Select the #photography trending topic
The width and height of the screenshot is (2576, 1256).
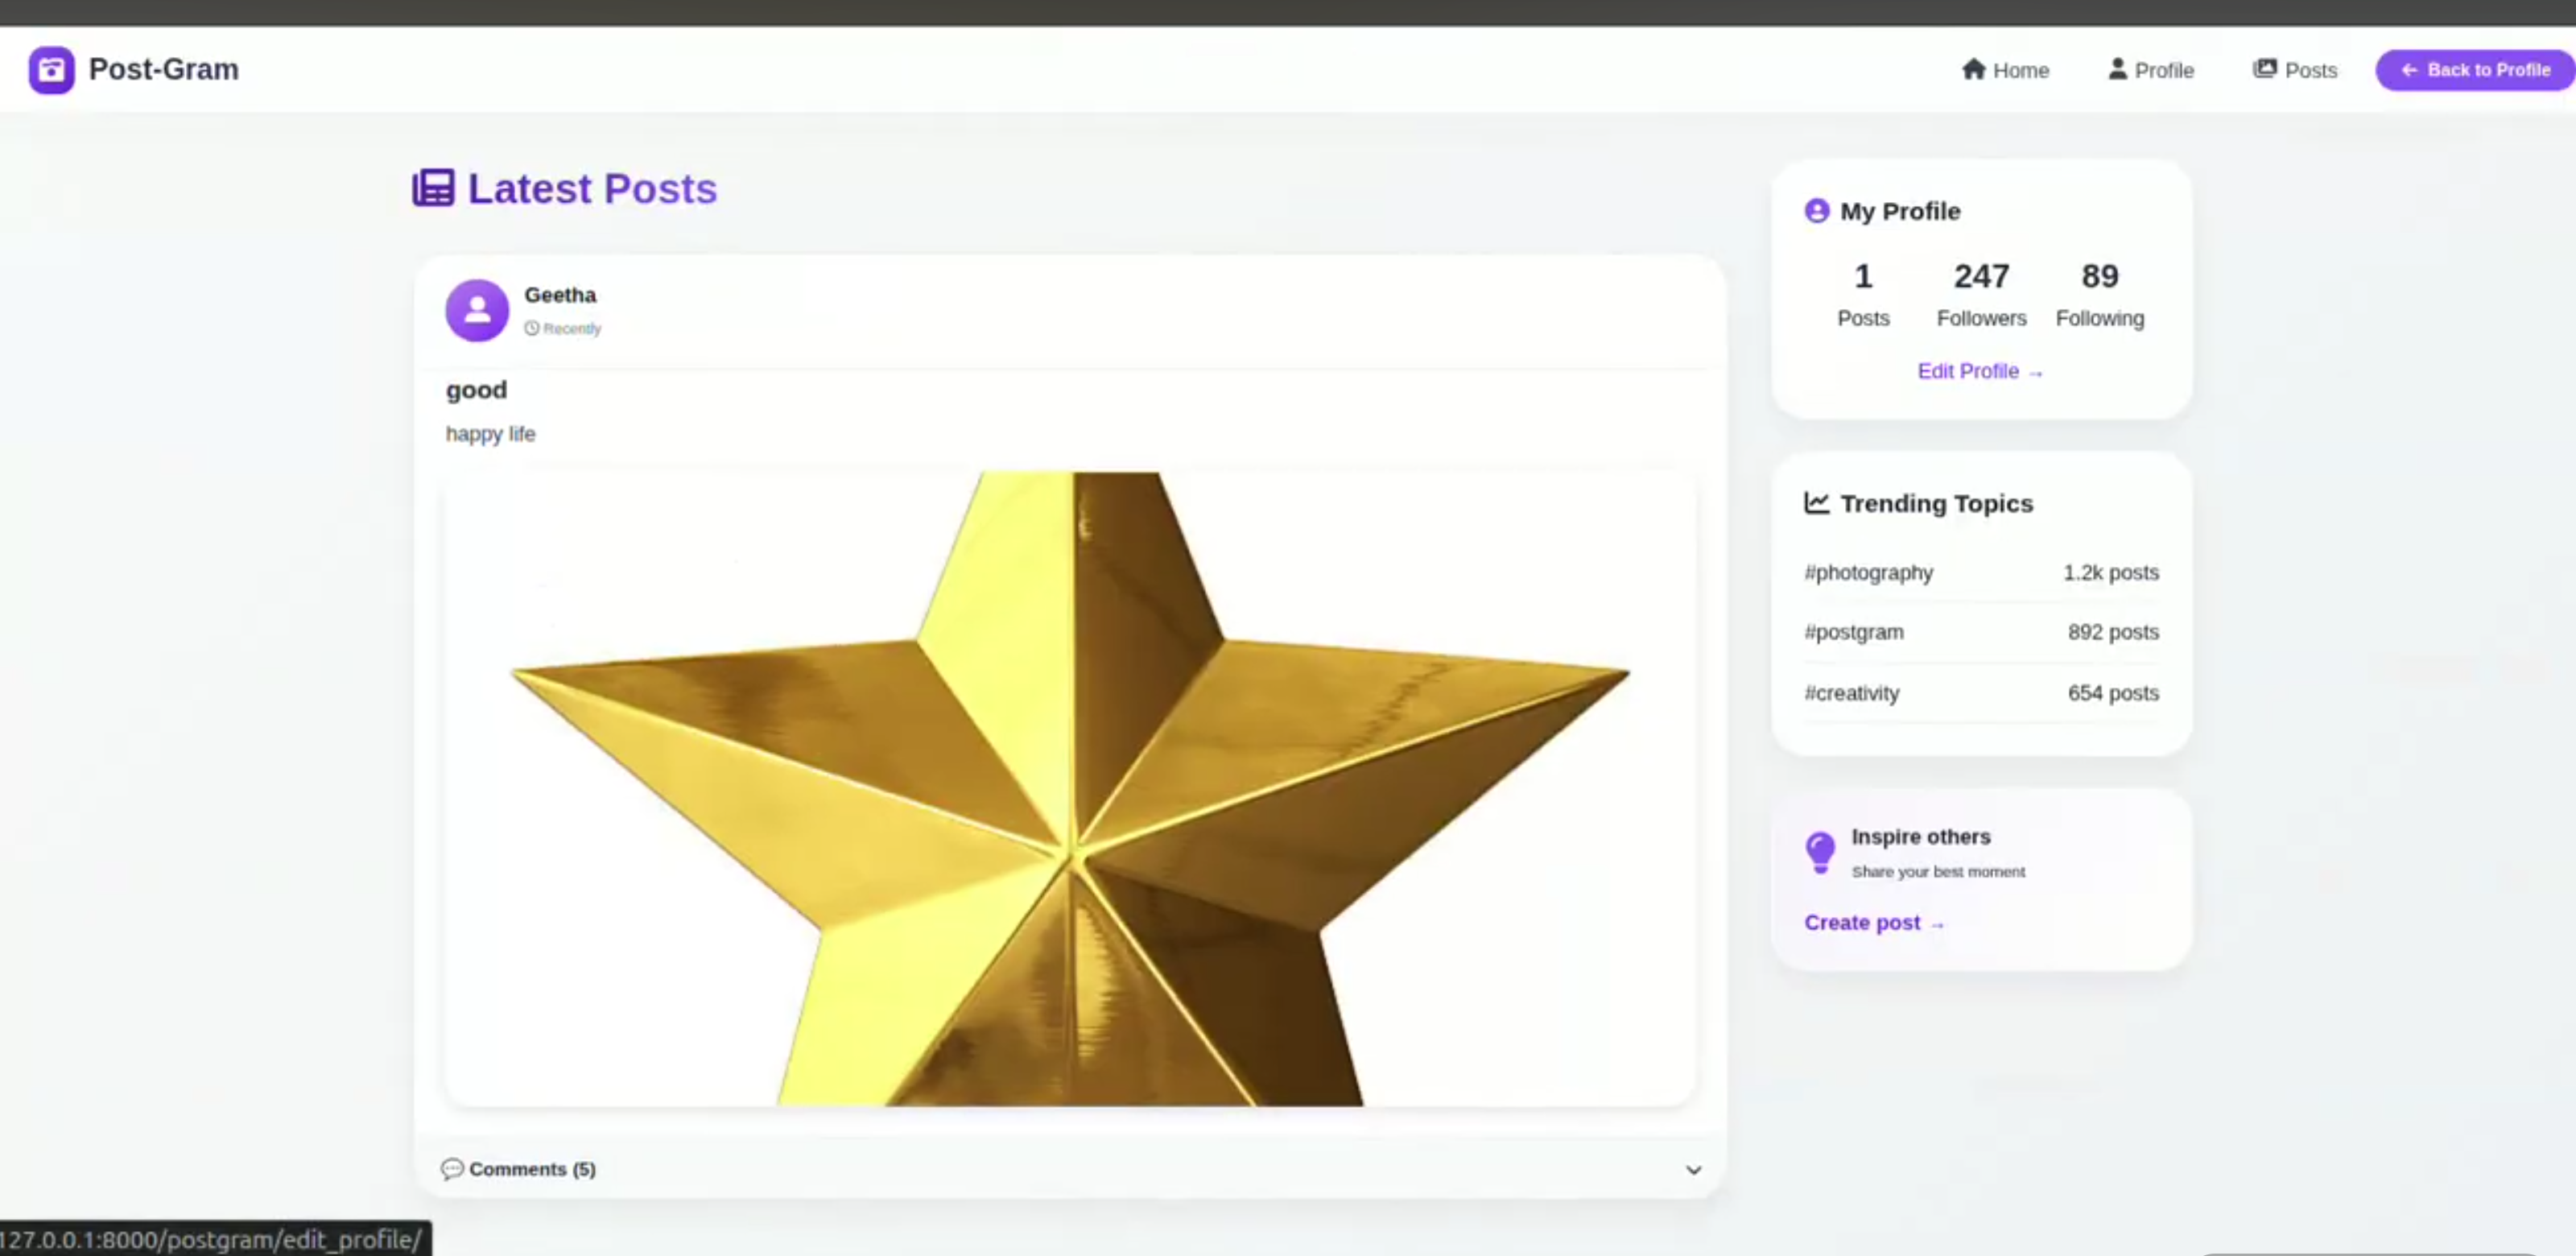pos(1868,573)
